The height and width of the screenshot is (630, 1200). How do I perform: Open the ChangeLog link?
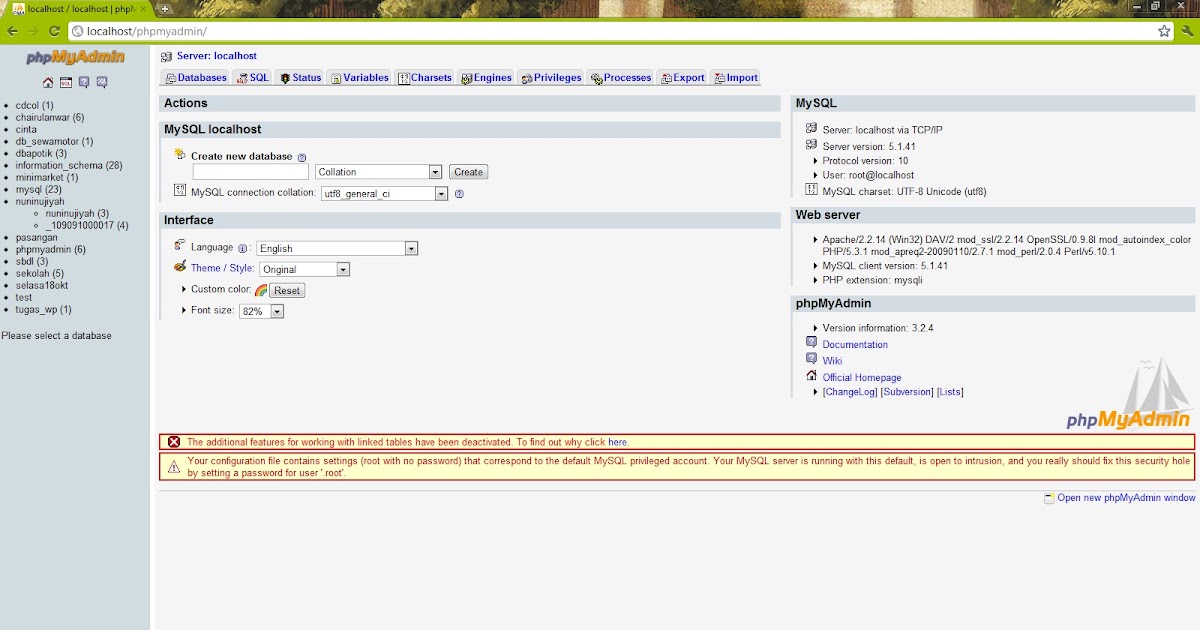tap(850, 392)
